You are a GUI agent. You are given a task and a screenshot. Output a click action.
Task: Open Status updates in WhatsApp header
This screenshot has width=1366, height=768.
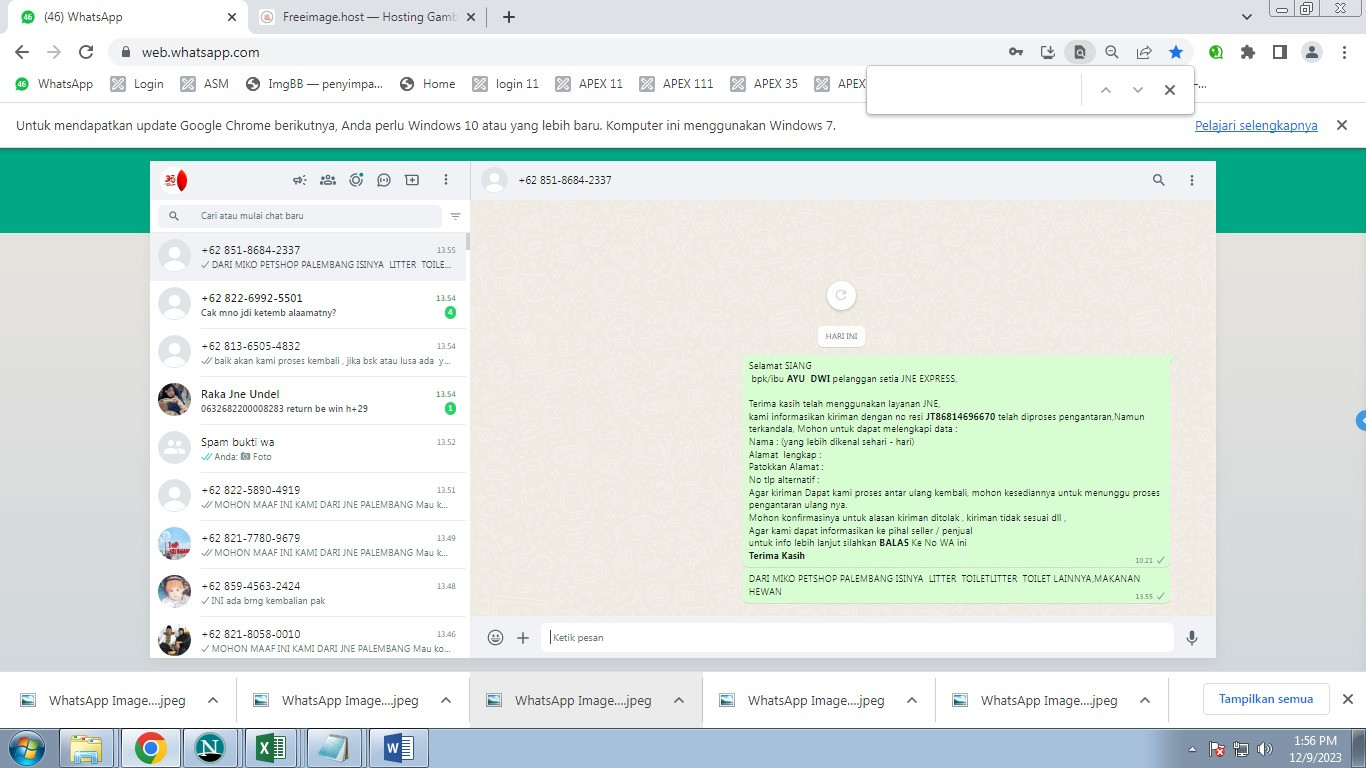click(356, 180)
